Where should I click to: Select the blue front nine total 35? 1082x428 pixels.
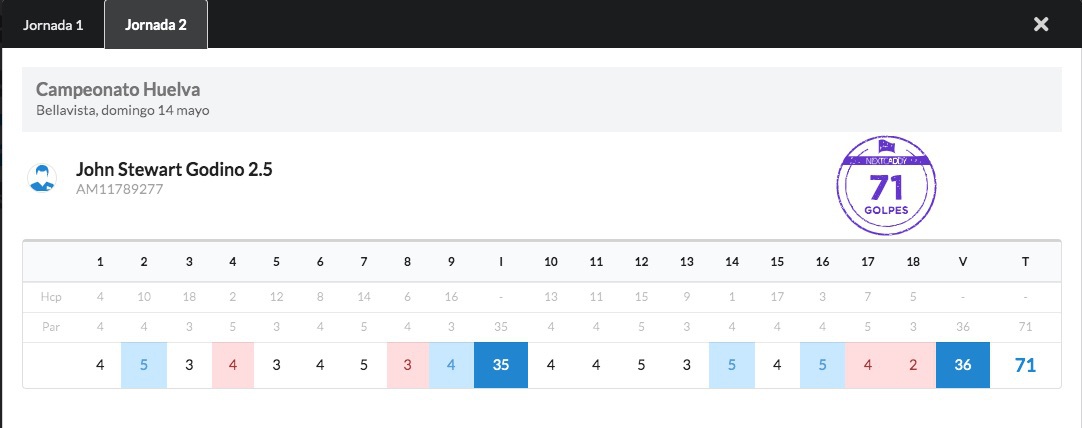501,364
